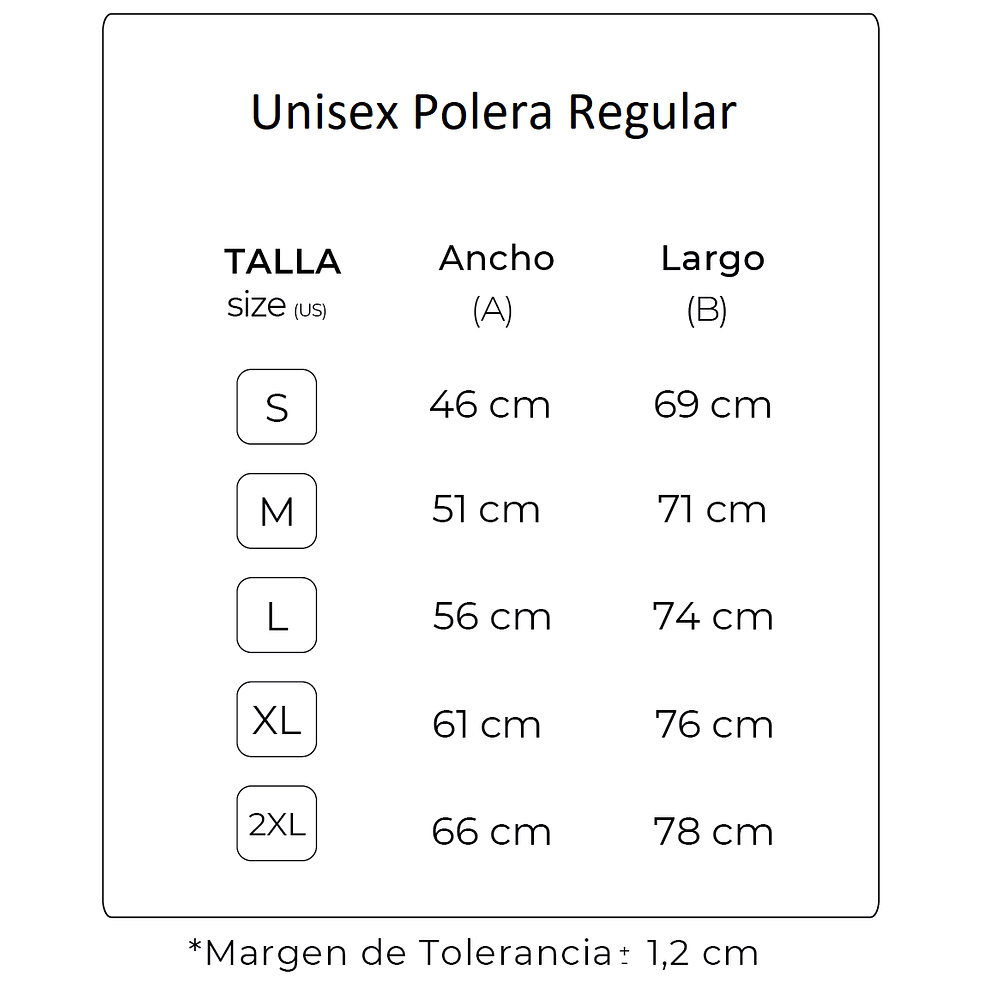Screen dimensions: 1000x1000
Task: Click the 71 cm length value
Action: tap(712, 510)
